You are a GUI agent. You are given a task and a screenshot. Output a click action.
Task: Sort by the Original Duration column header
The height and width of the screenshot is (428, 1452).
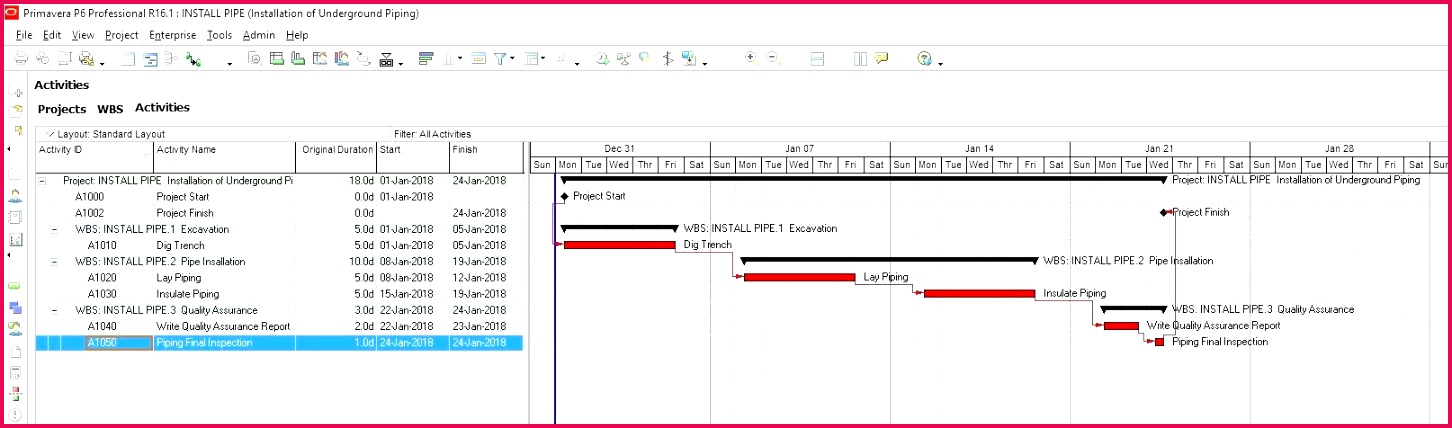coord(337,150)
